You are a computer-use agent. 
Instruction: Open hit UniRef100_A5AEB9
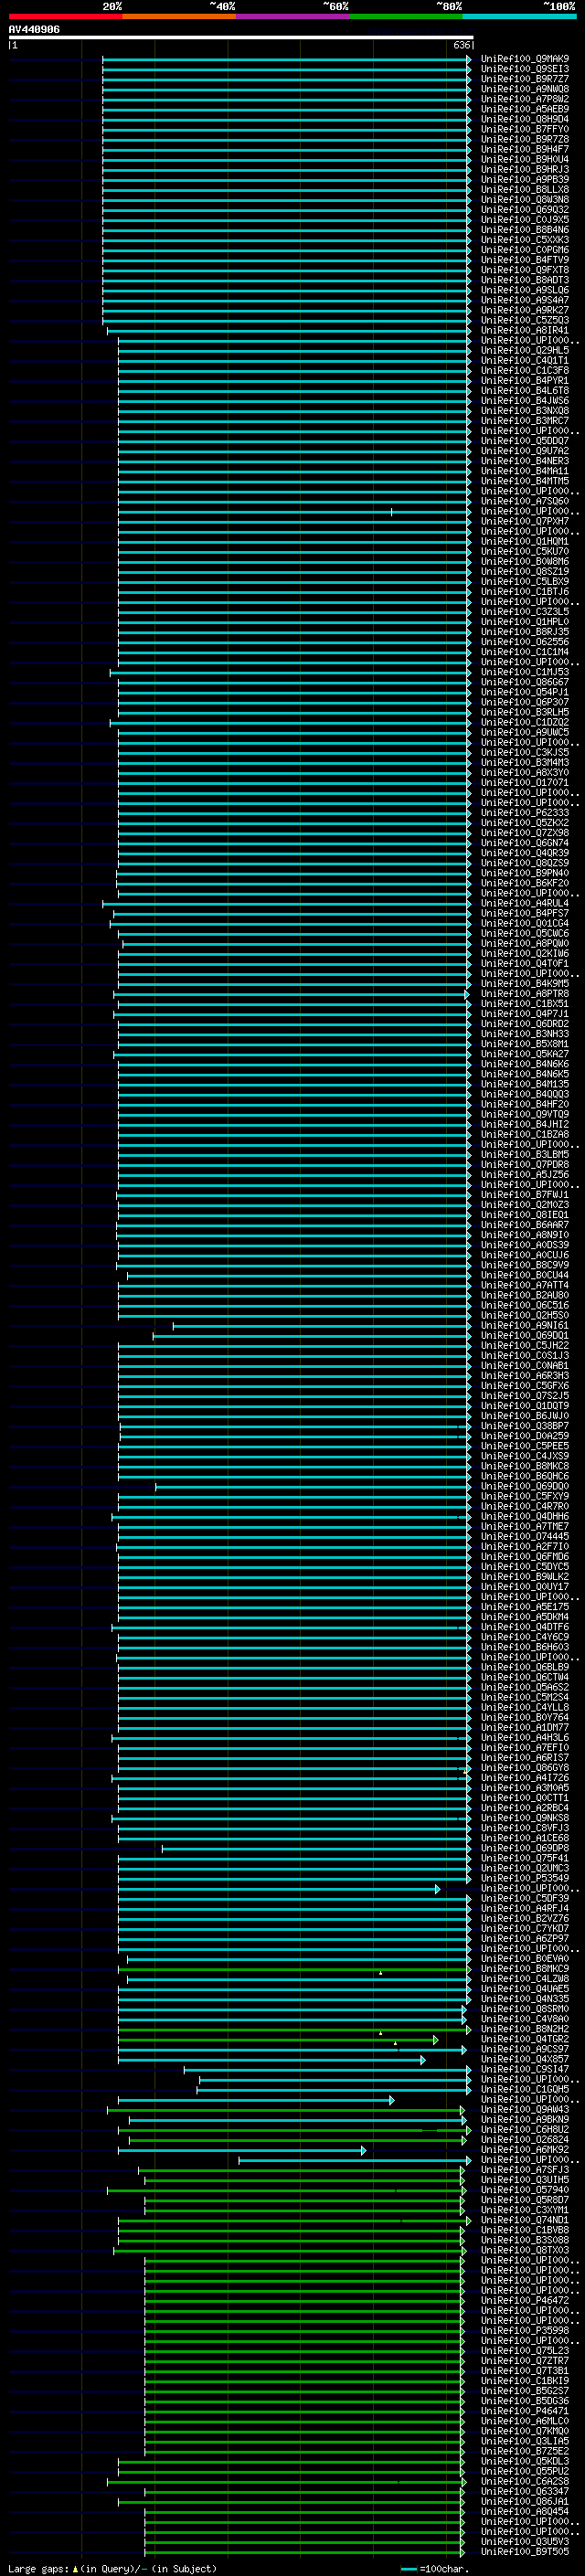pyautogui.click(x=525, y=109)
